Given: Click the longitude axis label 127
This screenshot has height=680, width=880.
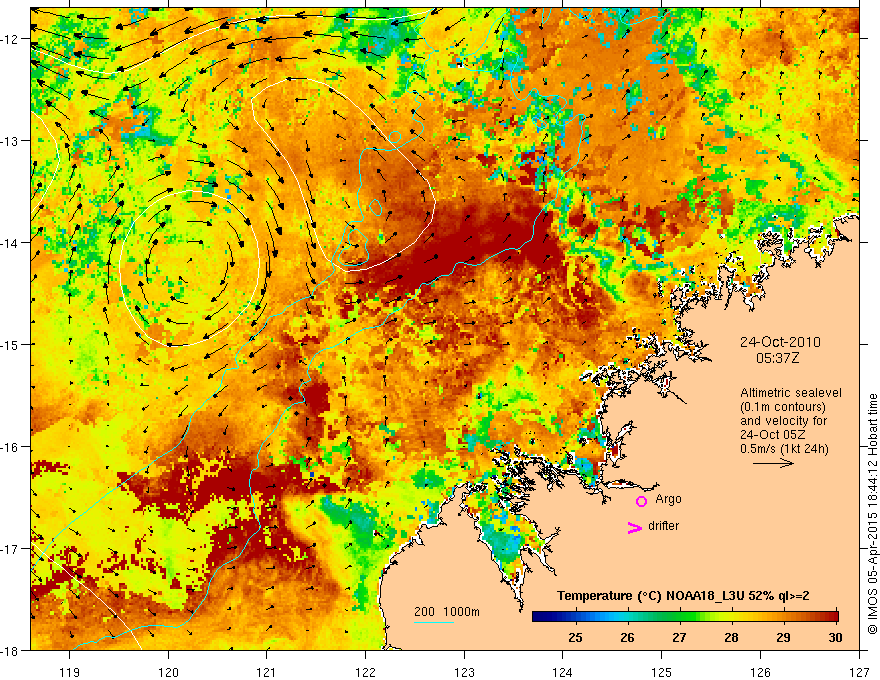Looking at the screenshot, I should click(x=859, y=672).
